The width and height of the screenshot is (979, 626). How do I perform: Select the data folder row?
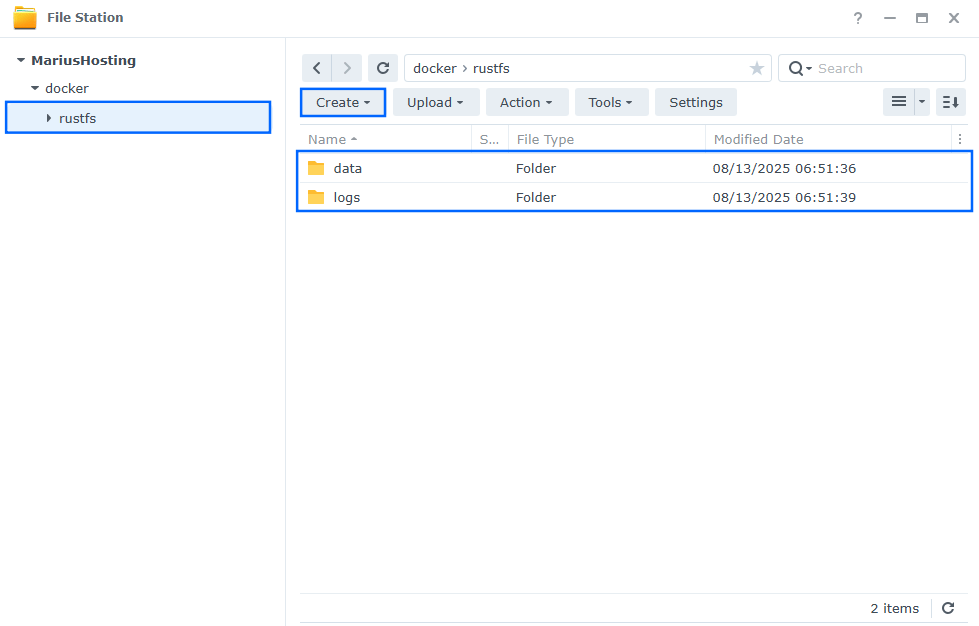click(634, 169)
